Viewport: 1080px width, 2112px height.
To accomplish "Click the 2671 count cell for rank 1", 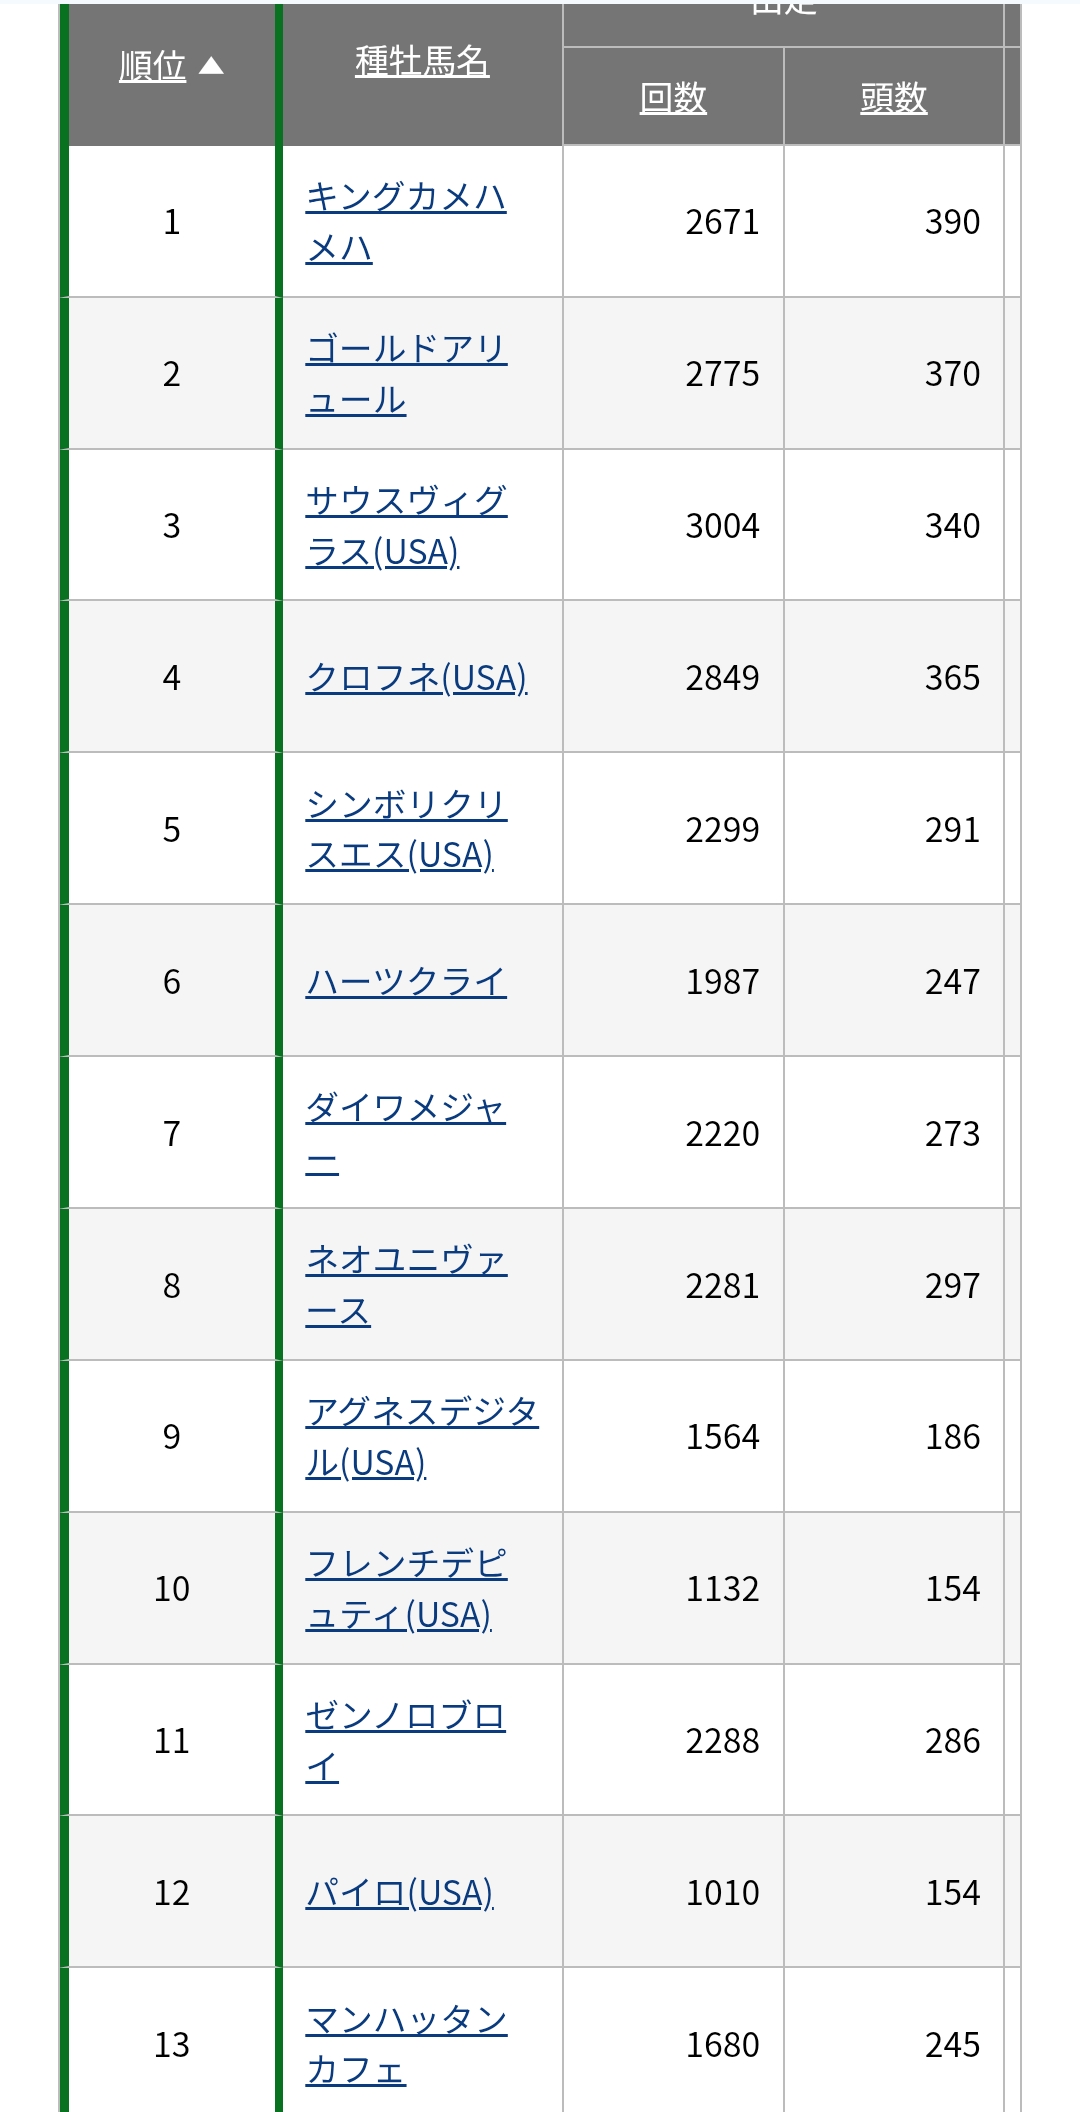I will pos(722,222).
